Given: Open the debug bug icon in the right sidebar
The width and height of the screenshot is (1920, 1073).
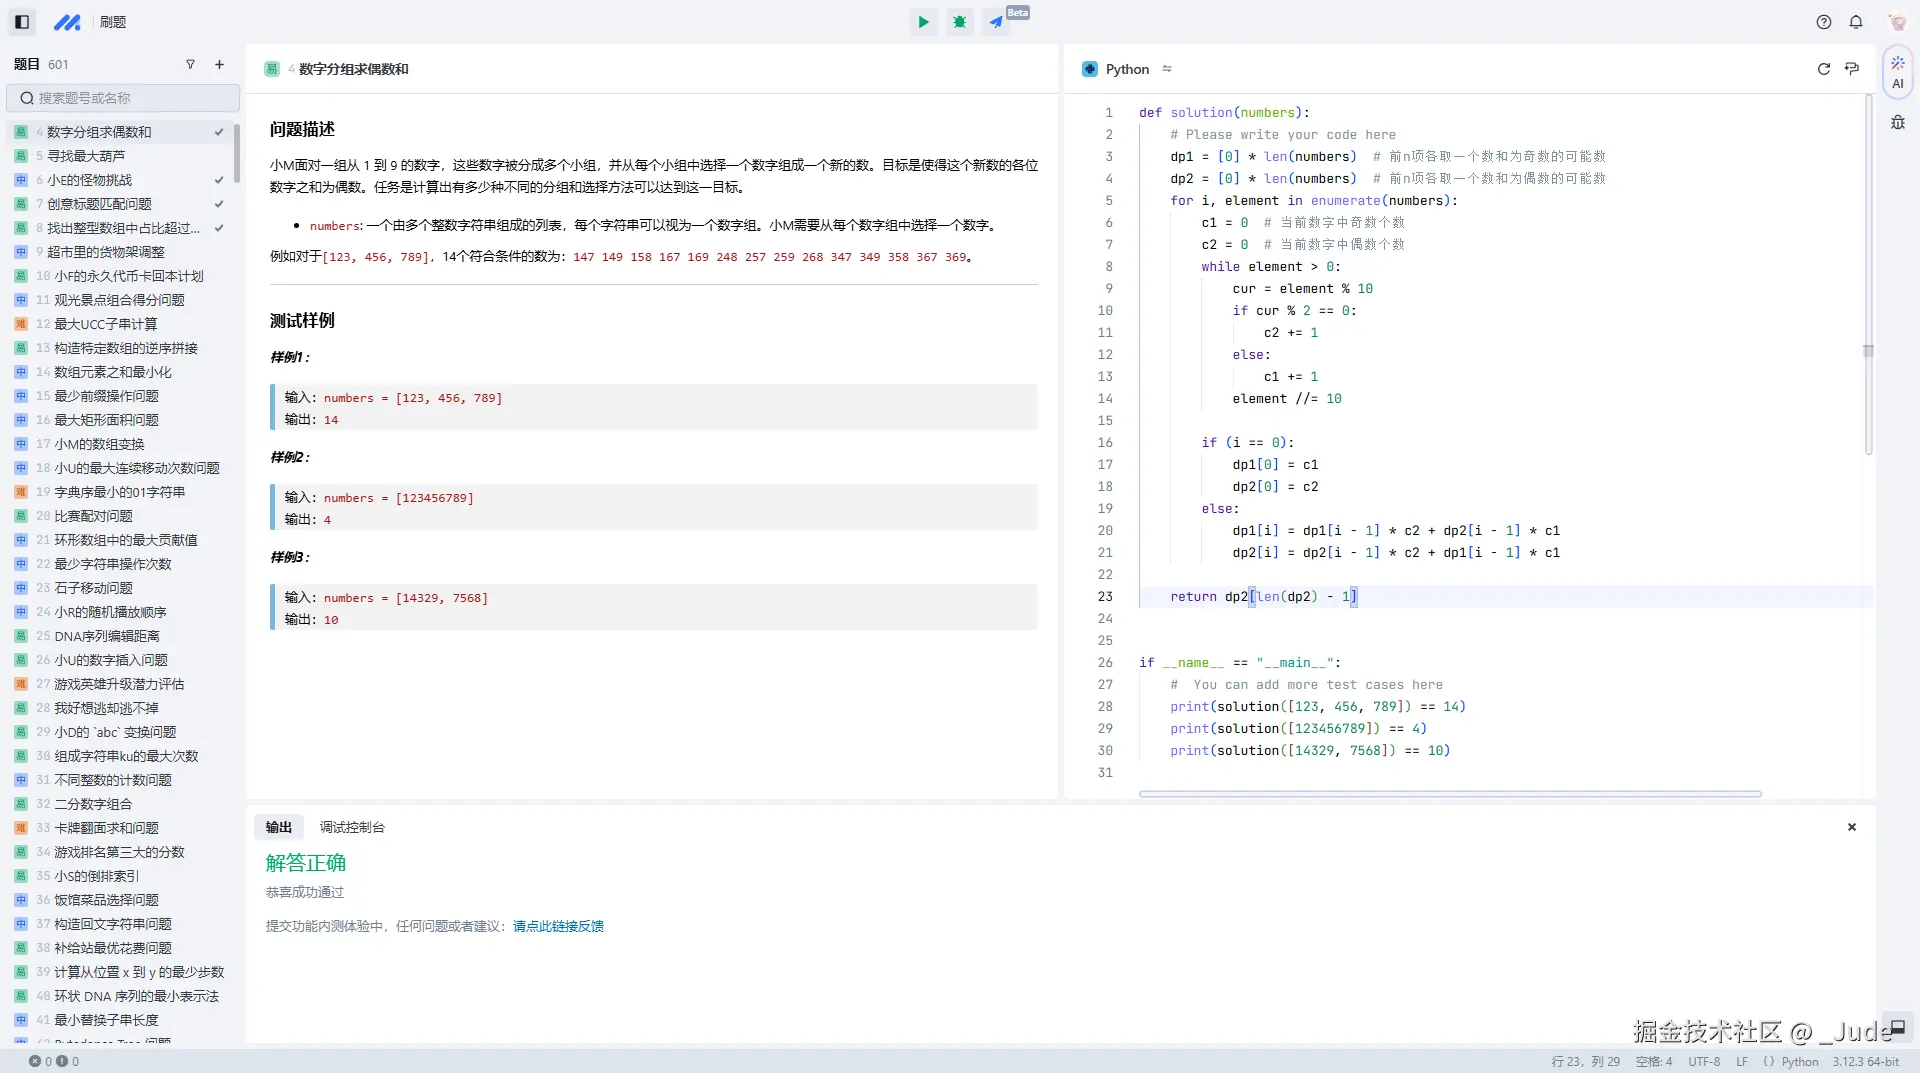Looking at the screenshot, I should [1898, 122].
